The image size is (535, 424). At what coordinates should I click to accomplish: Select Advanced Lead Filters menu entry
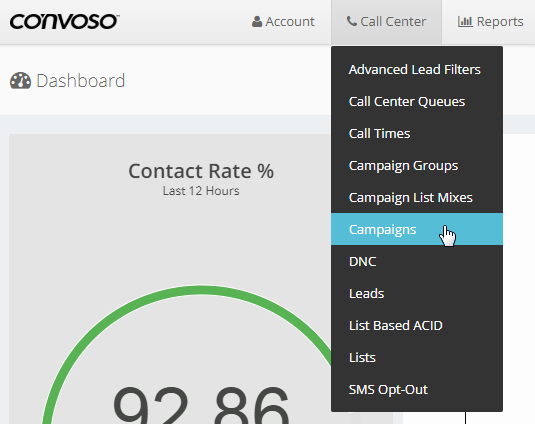pyautogui.click(x=417, y=70)
